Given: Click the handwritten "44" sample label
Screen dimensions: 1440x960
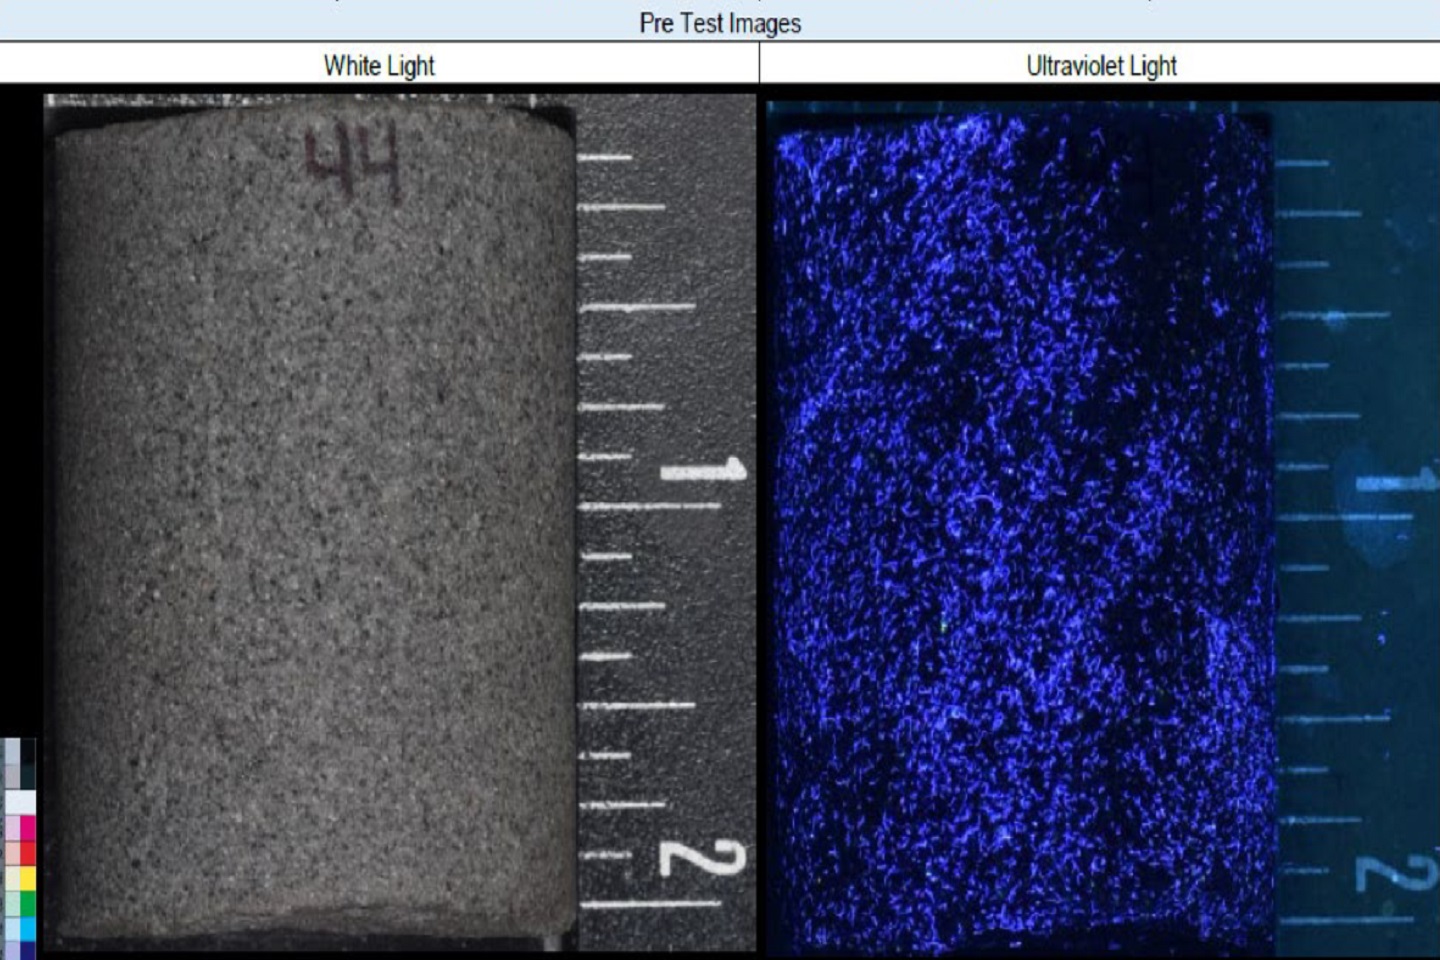Looking at the screenshot, I should click(x=353, y=163).
